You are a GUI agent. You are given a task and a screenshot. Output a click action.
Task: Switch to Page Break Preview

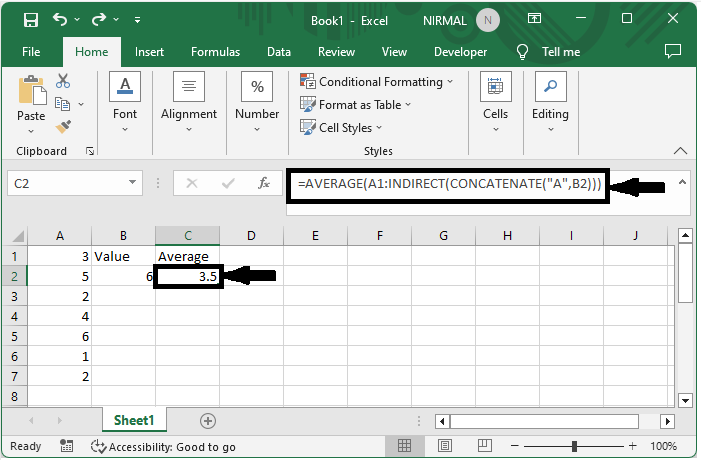pos(485,445)
